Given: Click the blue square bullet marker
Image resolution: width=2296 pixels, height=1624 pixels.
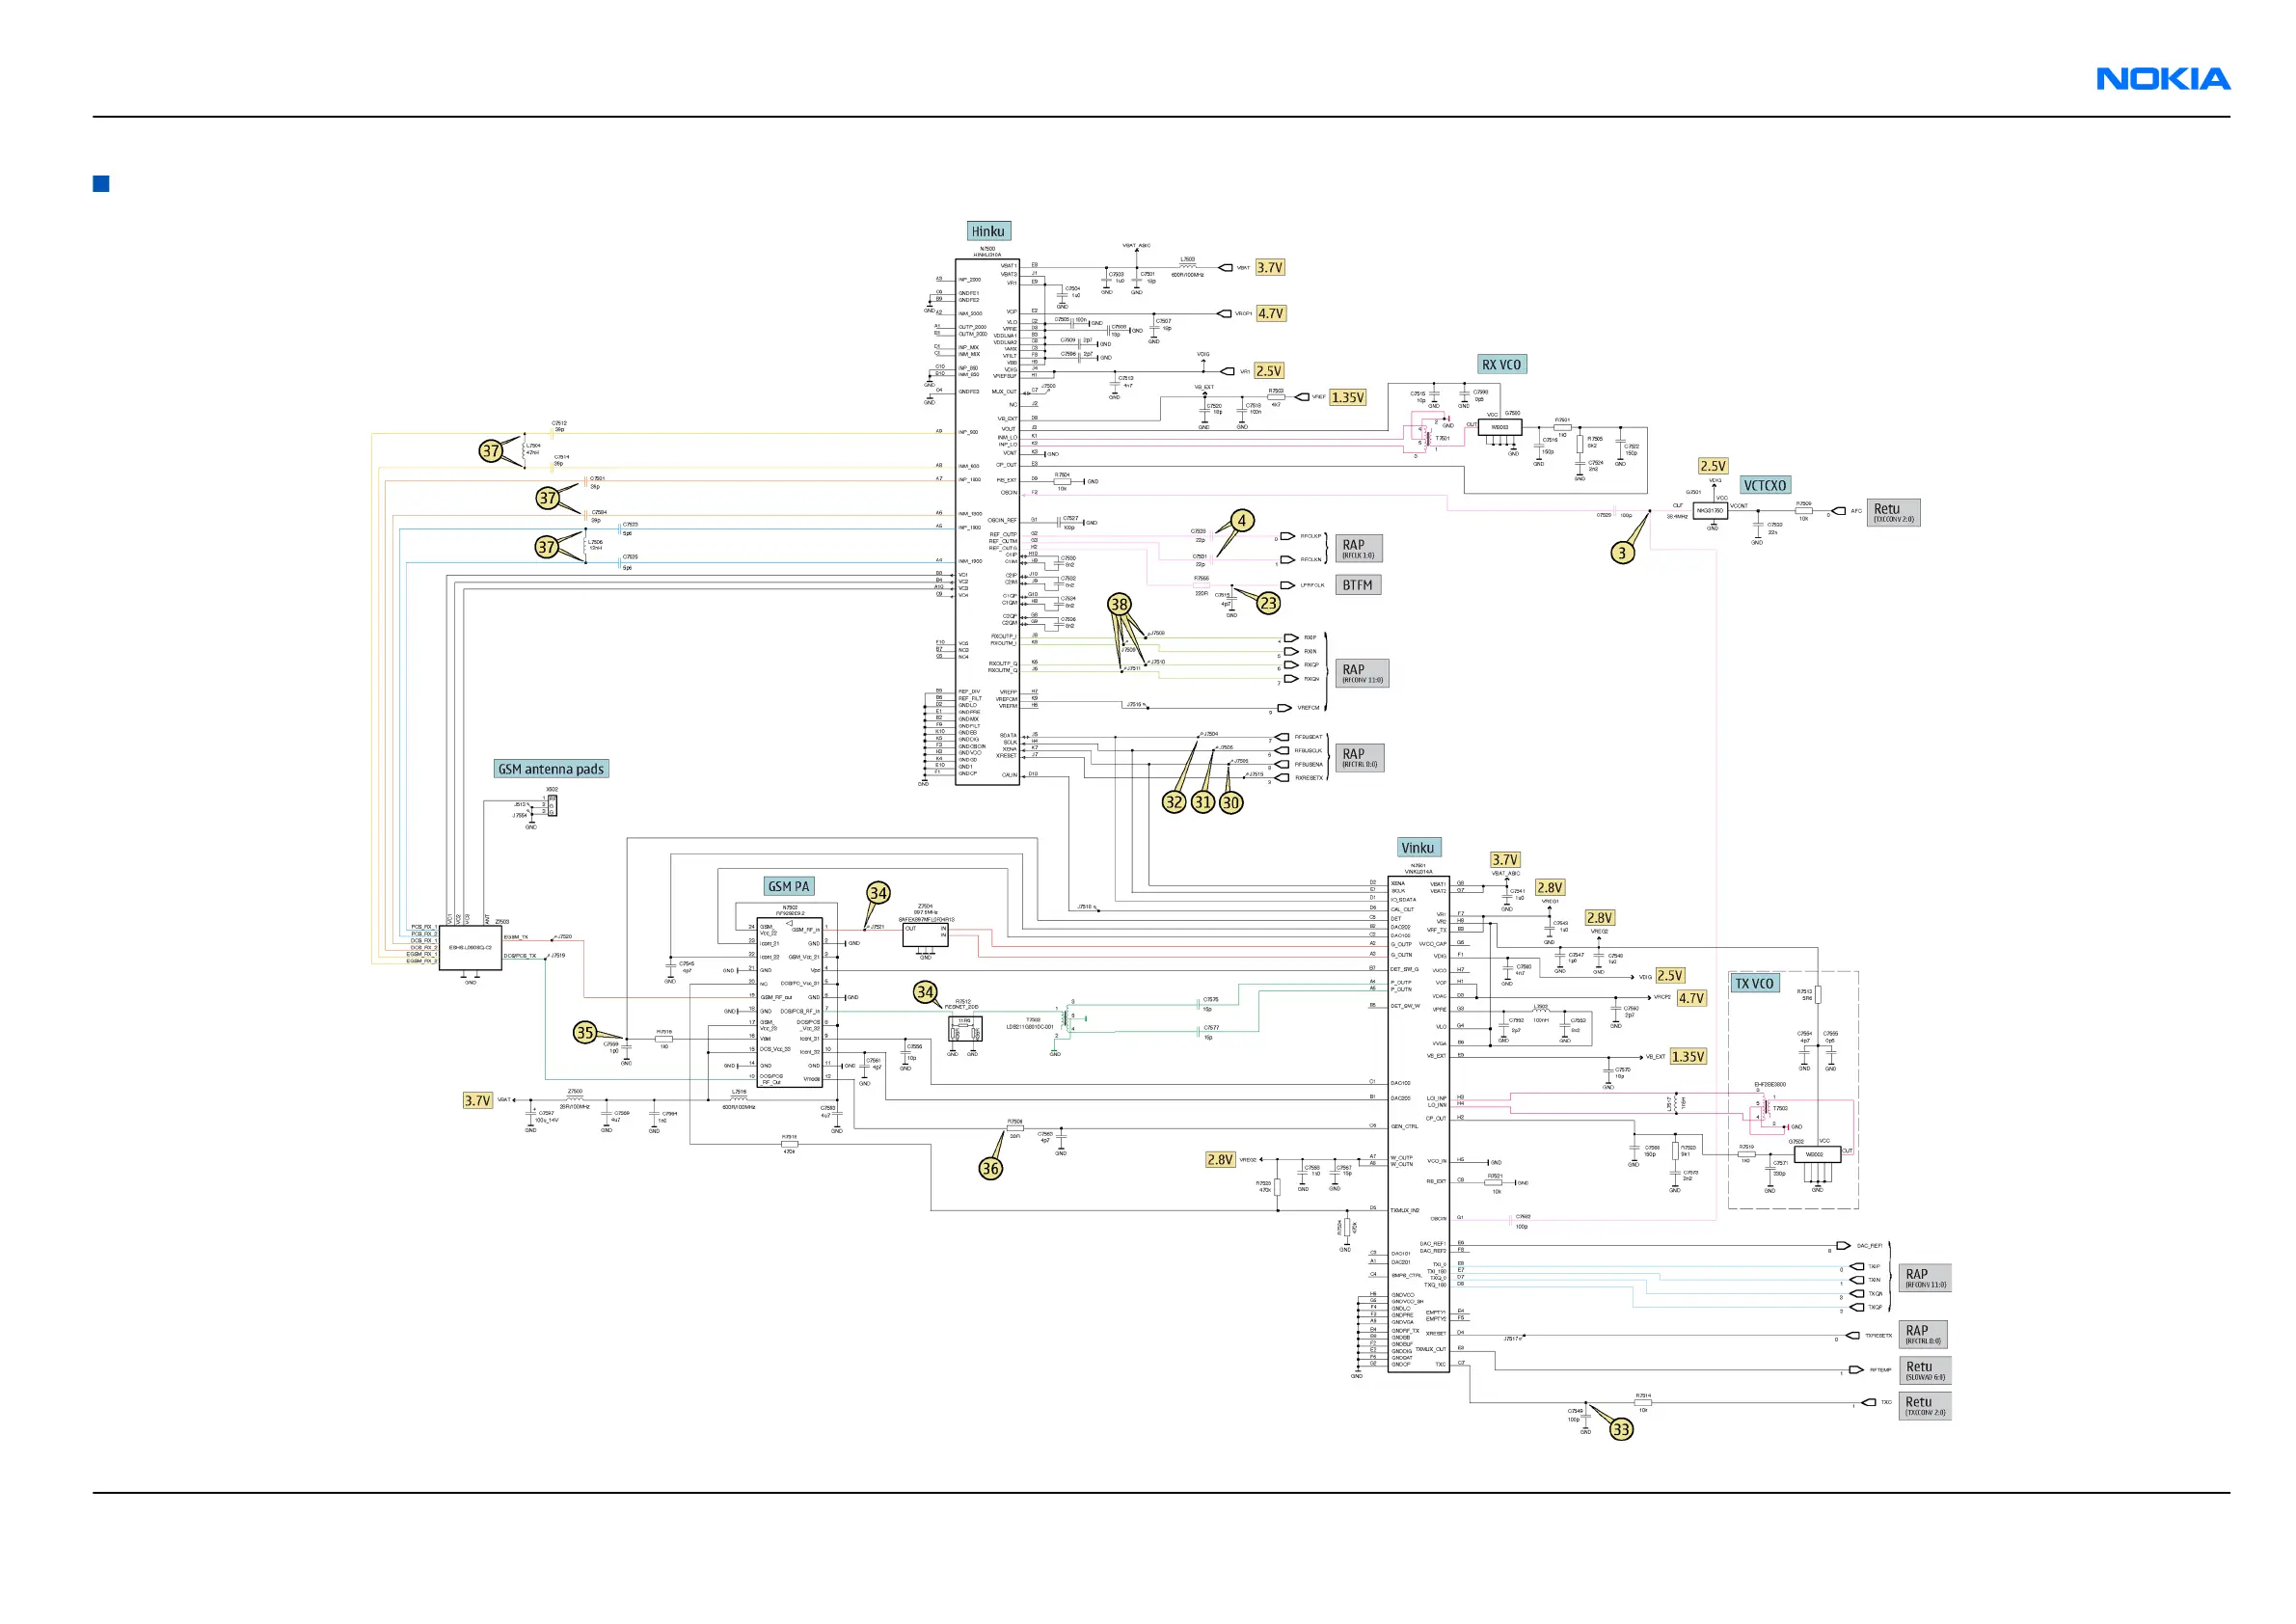Looking at the screenshot, I should coord(101,184).
